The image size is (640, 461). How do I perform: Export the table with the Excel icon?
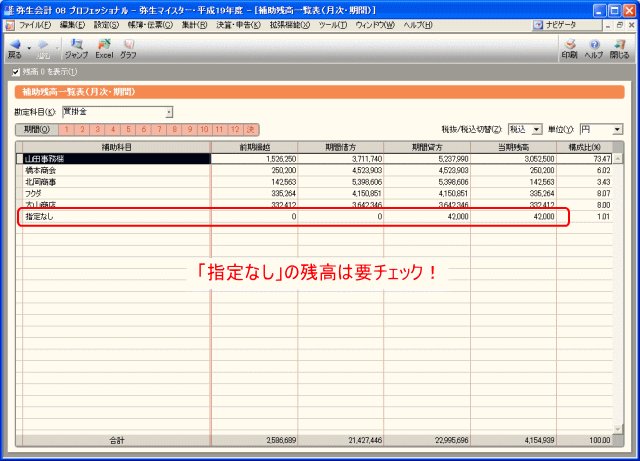point(104,49)
